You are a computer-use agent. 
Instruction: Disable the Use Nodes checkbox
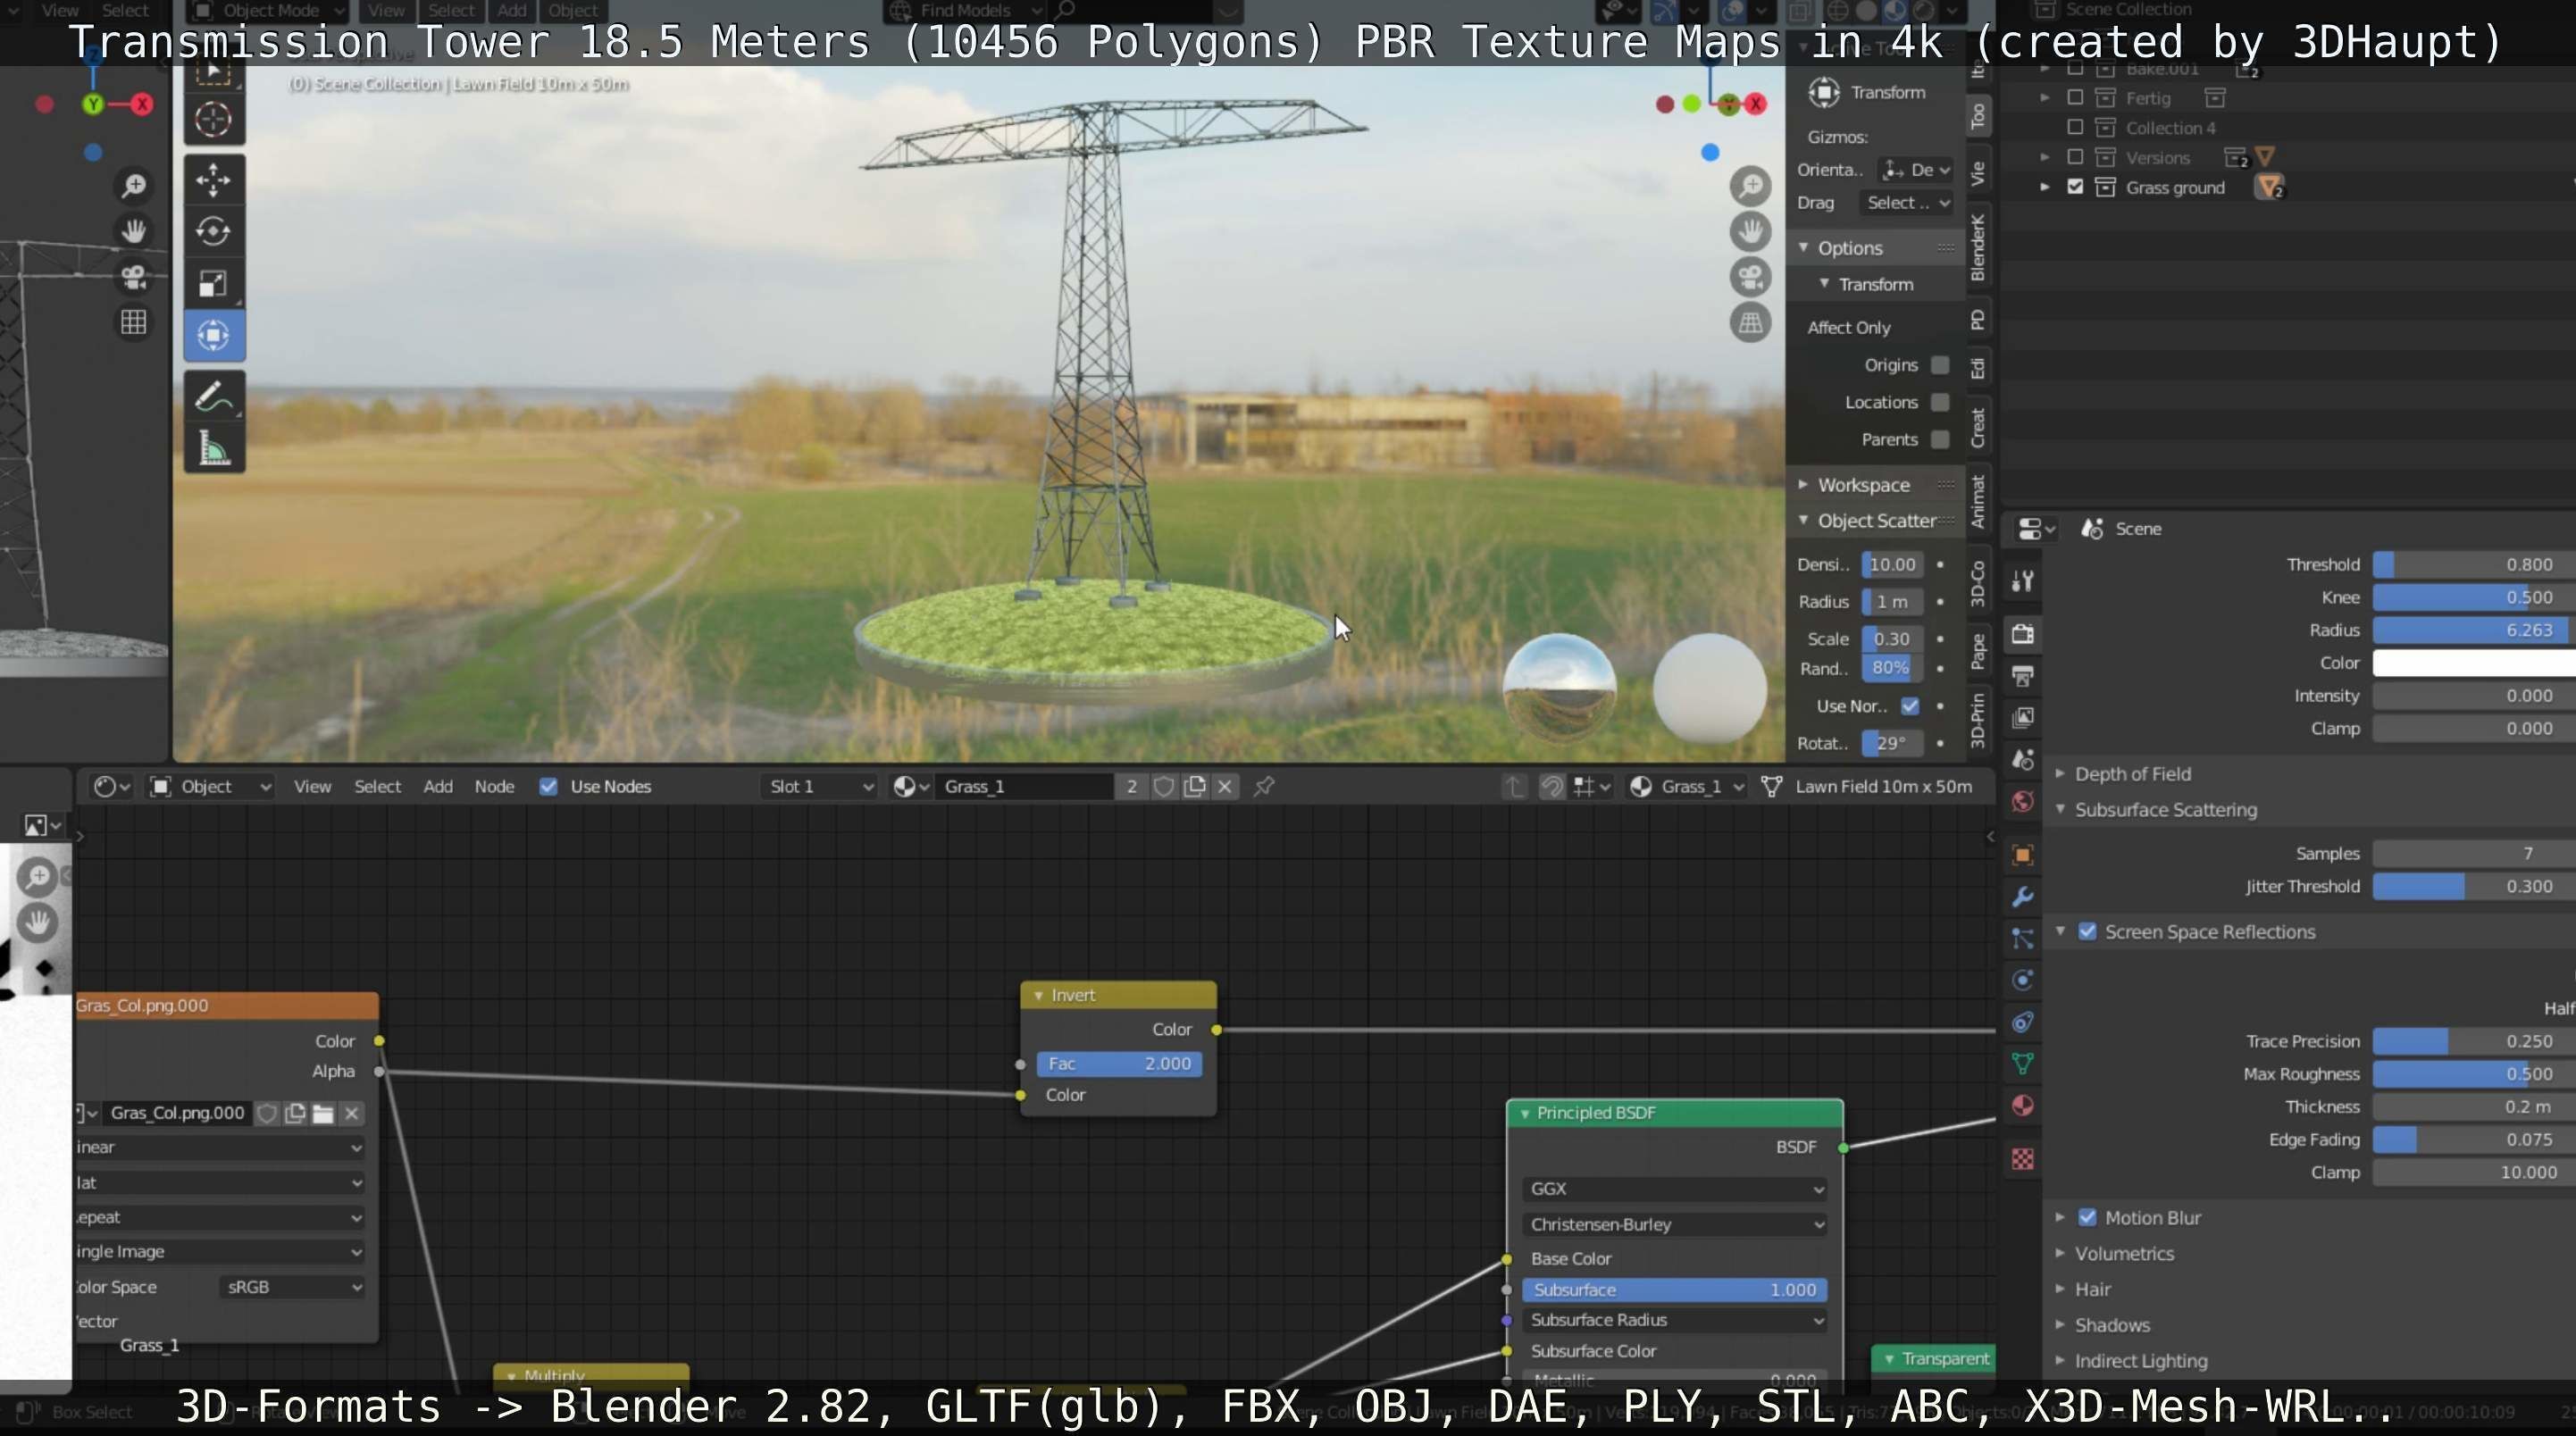pos(548,786)
